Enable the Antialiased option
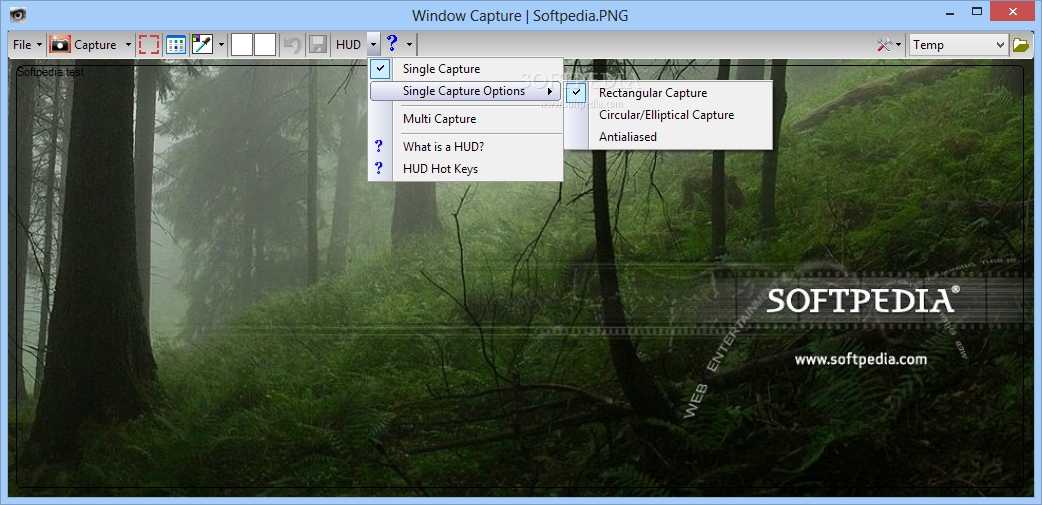Screen dimensions: 1042x505 tap(669, 137)
